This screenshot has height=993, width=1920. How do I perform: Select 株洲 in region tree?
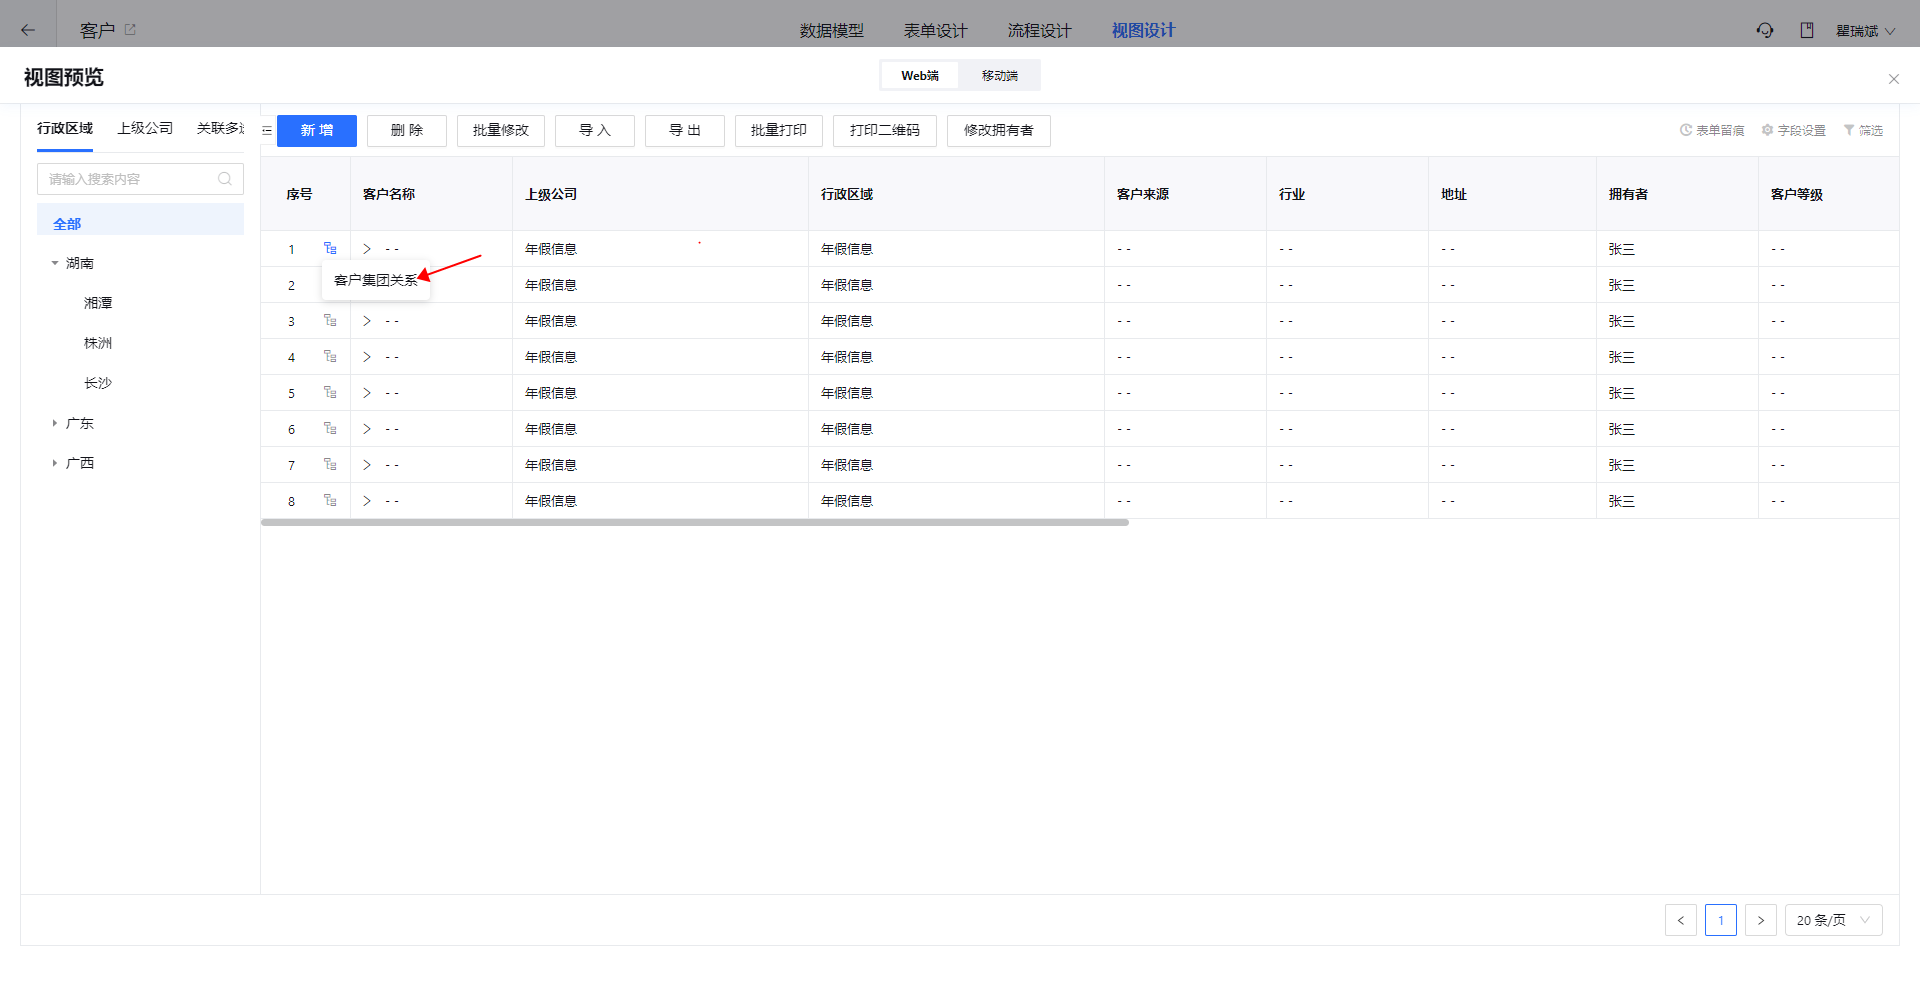98,343
